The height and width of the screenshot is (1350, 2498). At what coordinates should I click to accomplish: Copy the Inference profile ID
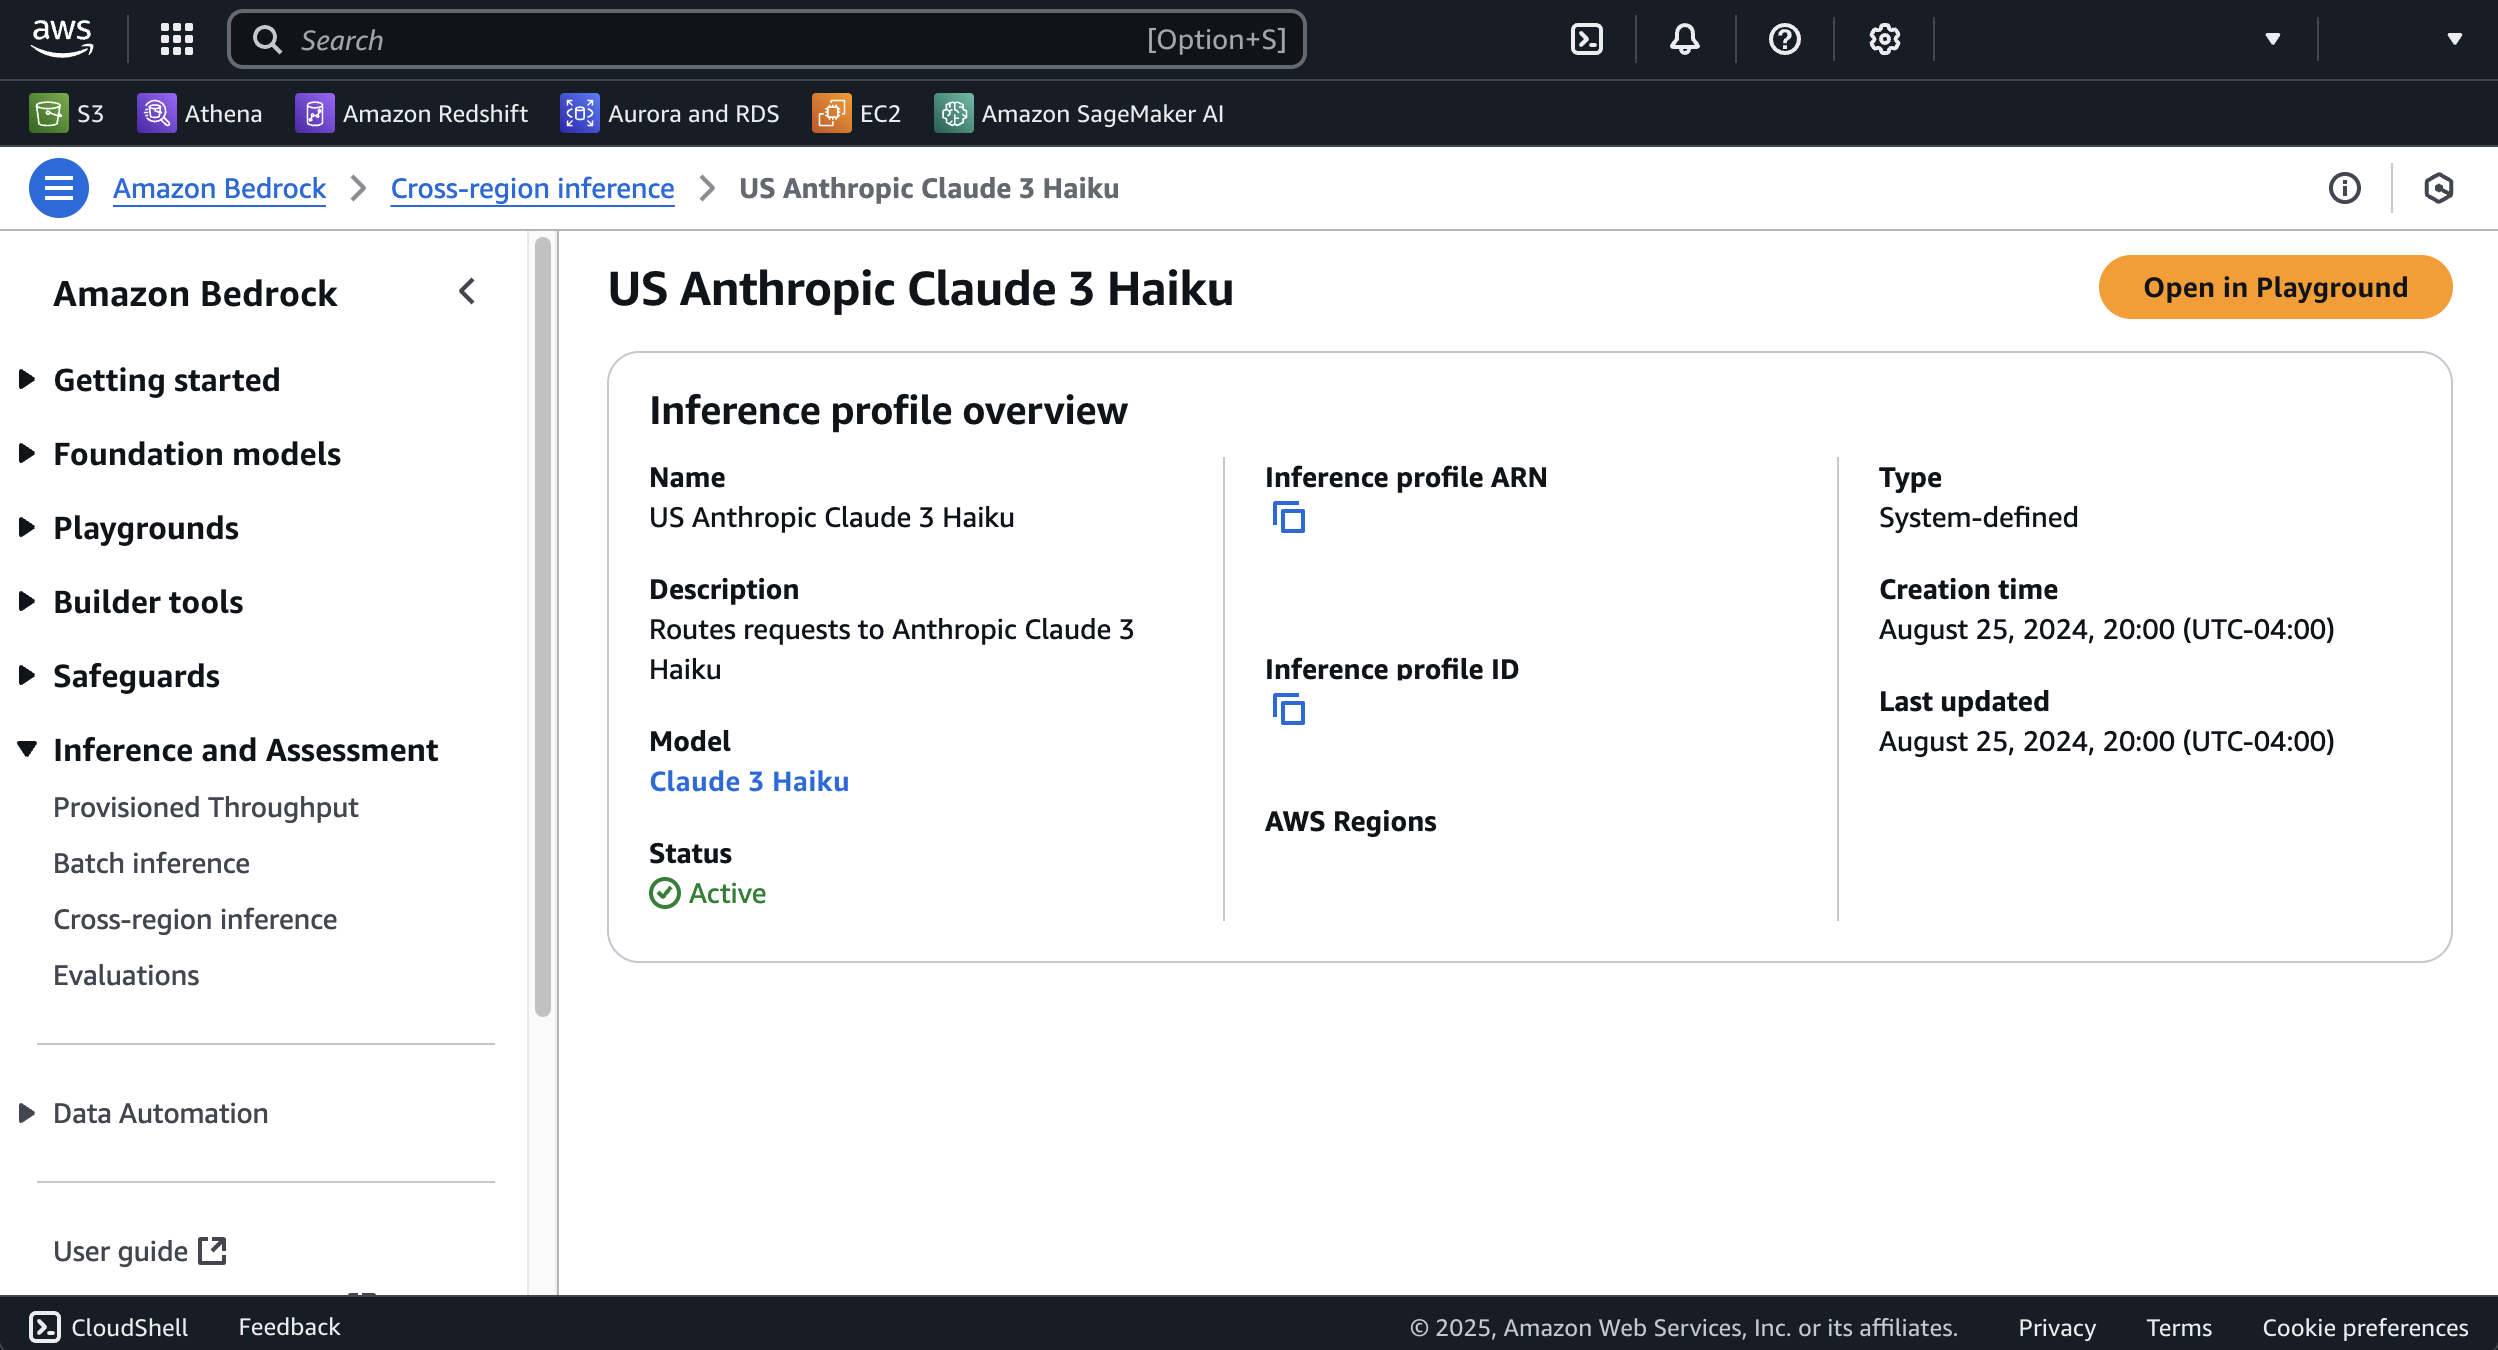[x=1289, y=710]
